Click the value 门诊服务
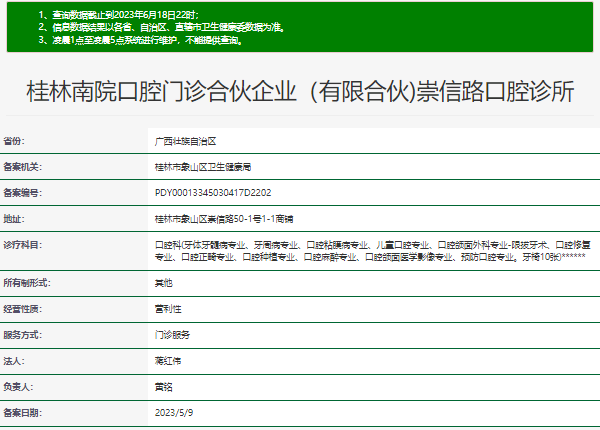600x430 pixels. click(x=172, y=335)
